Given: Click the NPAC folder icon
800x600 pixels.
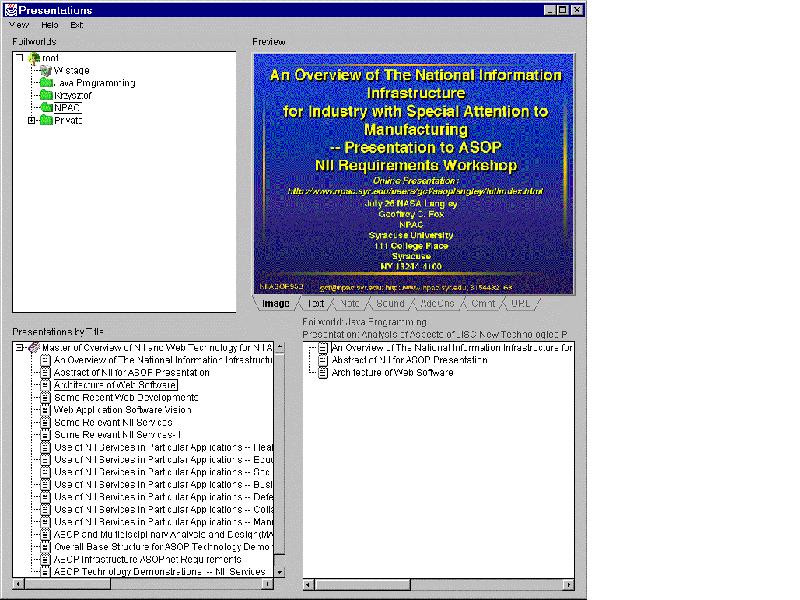Looking at the screenshot, I should (46, 108).
